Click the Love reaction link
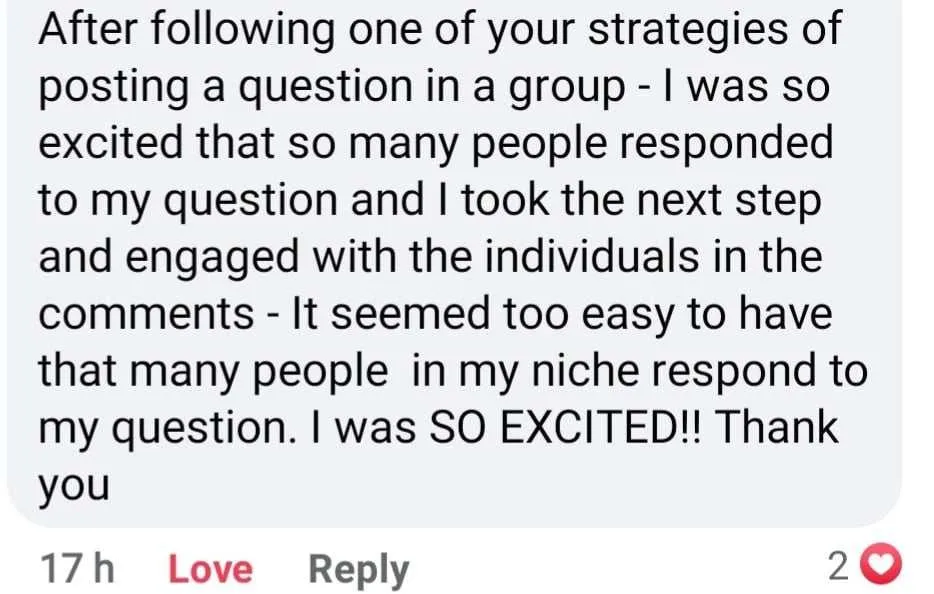 [x=211, y=569]
